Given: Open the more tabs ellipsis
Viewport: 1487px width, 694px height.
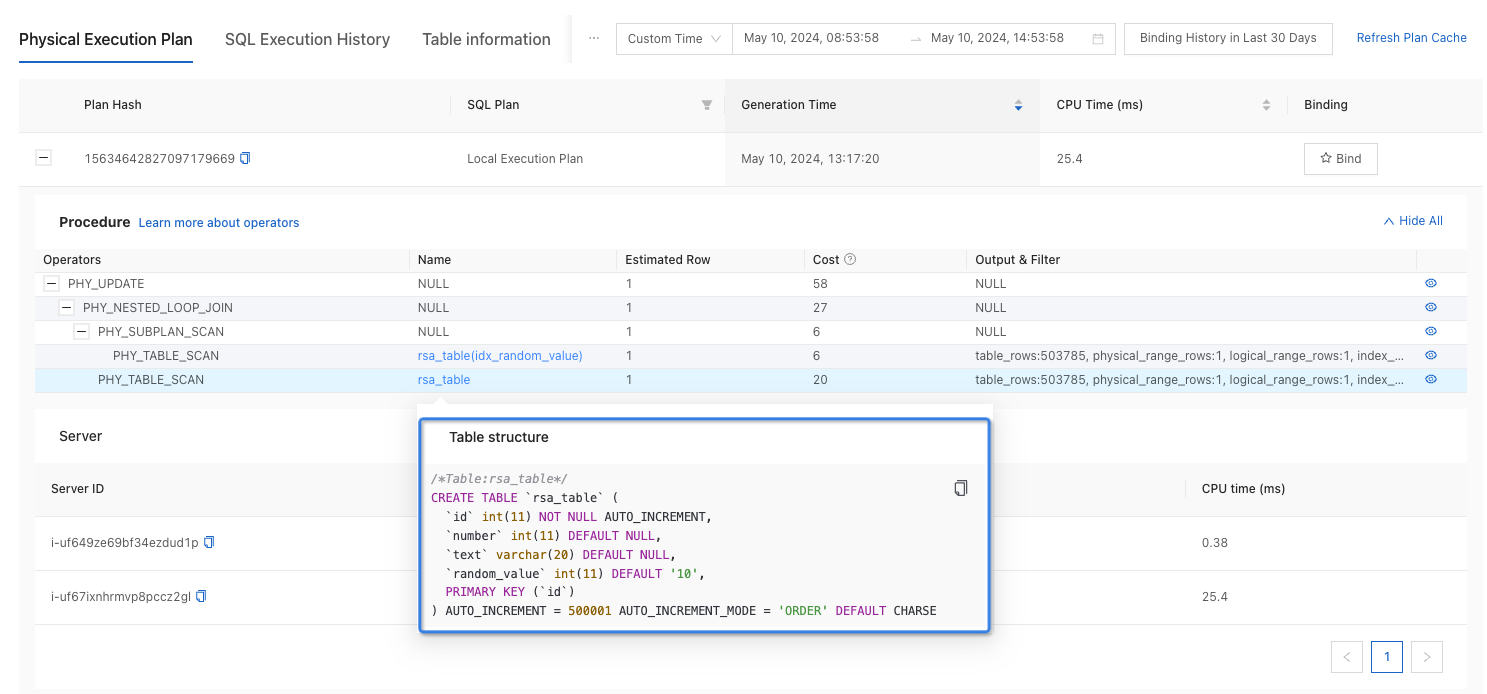Looking at the screenshot, I should pyautogui.click(x=594, y=38).
